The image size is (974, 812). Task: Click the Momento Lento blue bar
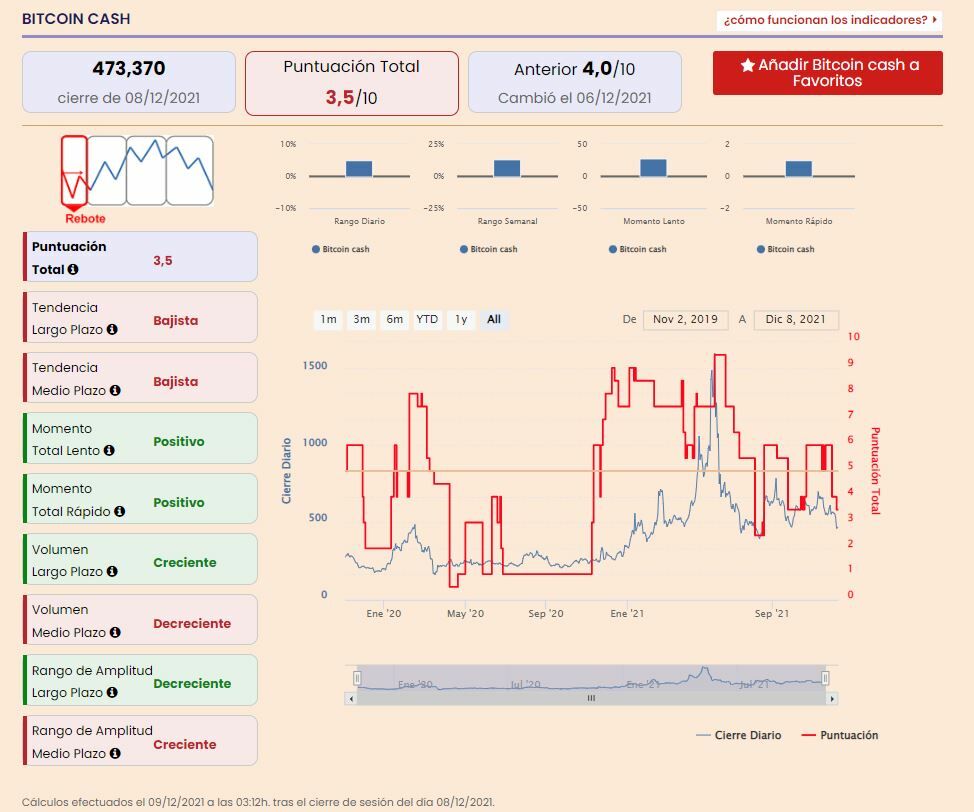coord(653,168)
